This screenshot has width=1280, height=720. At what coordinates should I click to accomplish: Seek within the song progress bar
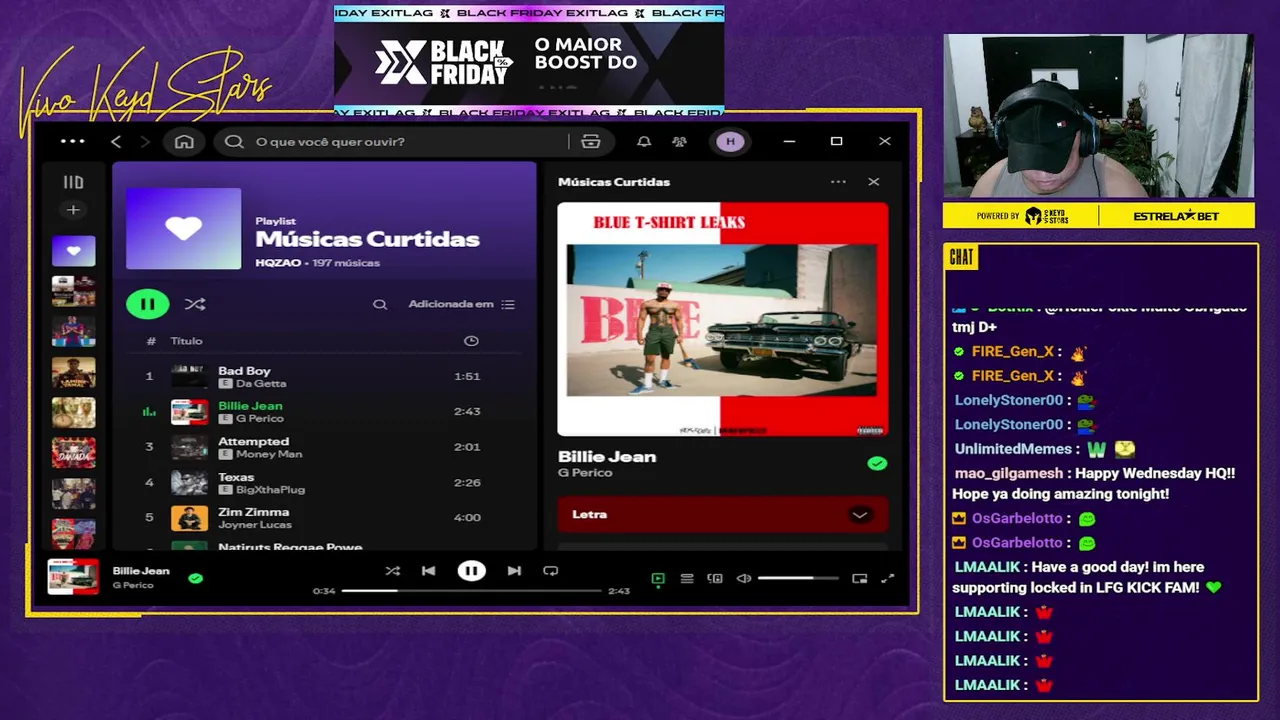pyautogui.click(x=471, y=591)
